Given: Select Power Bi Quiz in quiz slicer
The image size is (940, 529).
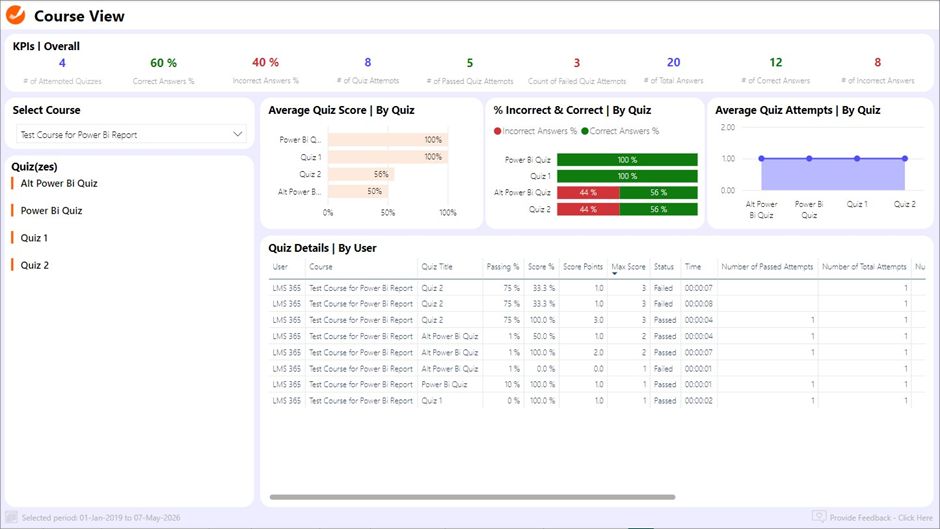Looking at the screenshot, I should click(51, 211).
